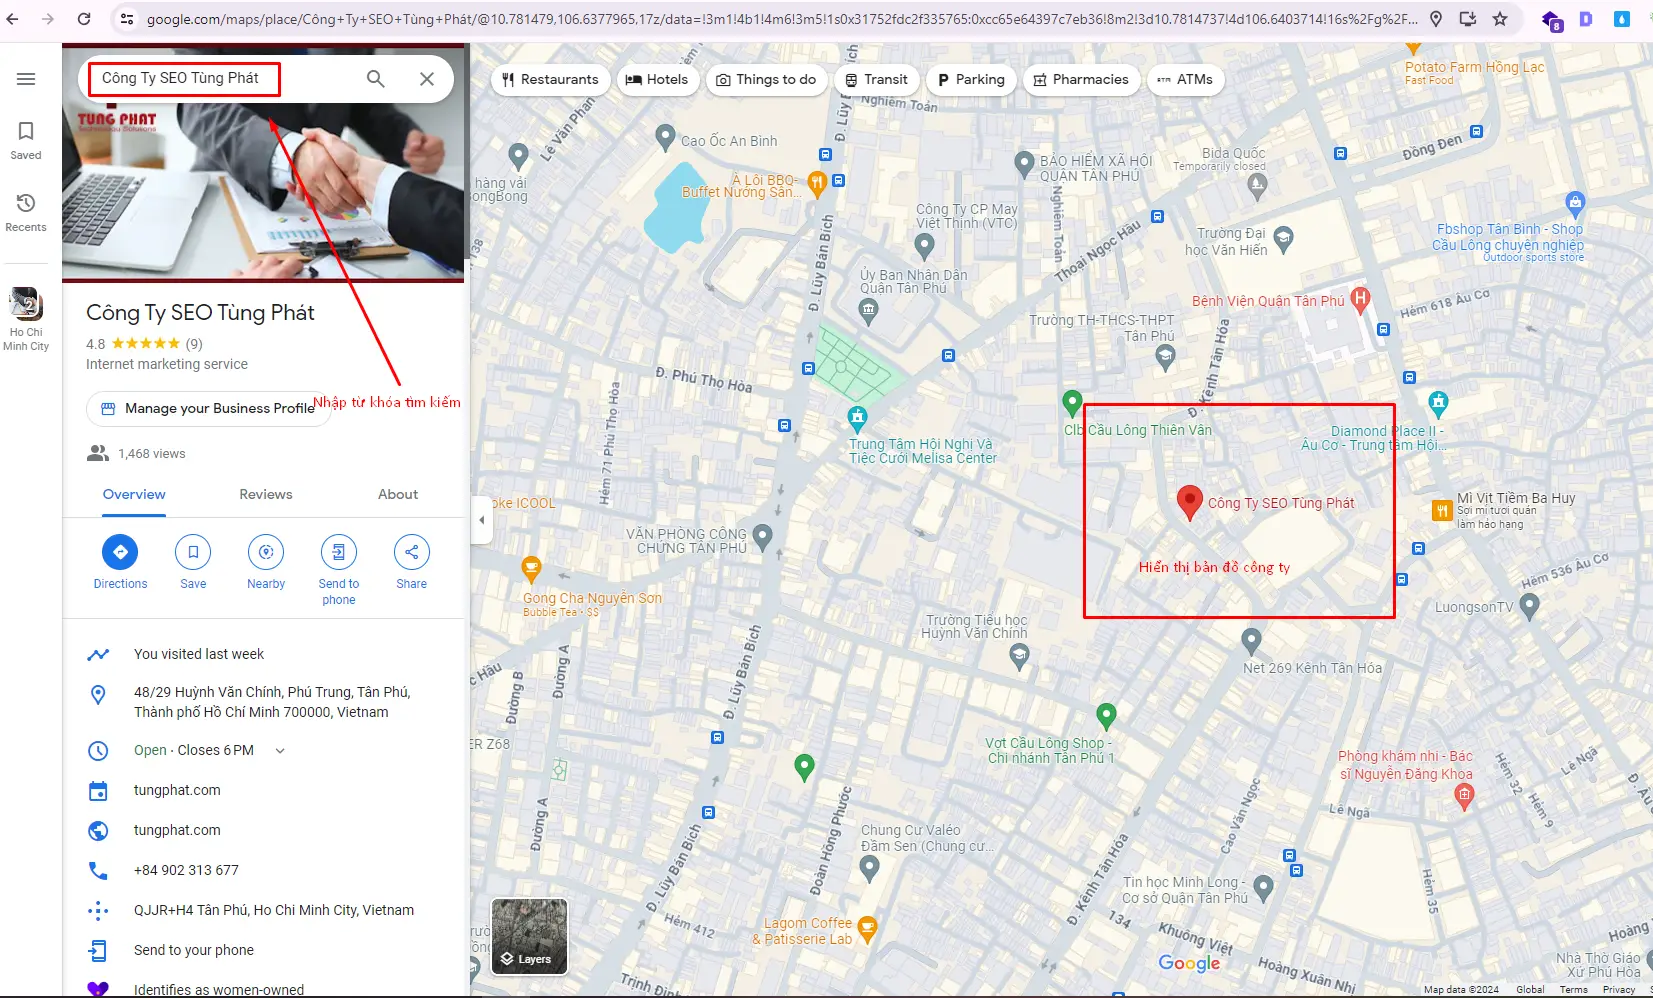1653x998 pixels.
Task: Clear the search with the X icon
Action: pos(427,78)
